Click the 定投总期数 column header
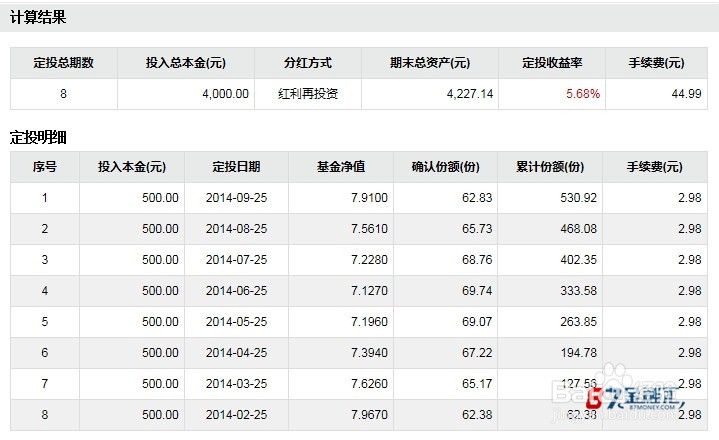719x440 pixels. click(x=64, y=63)
